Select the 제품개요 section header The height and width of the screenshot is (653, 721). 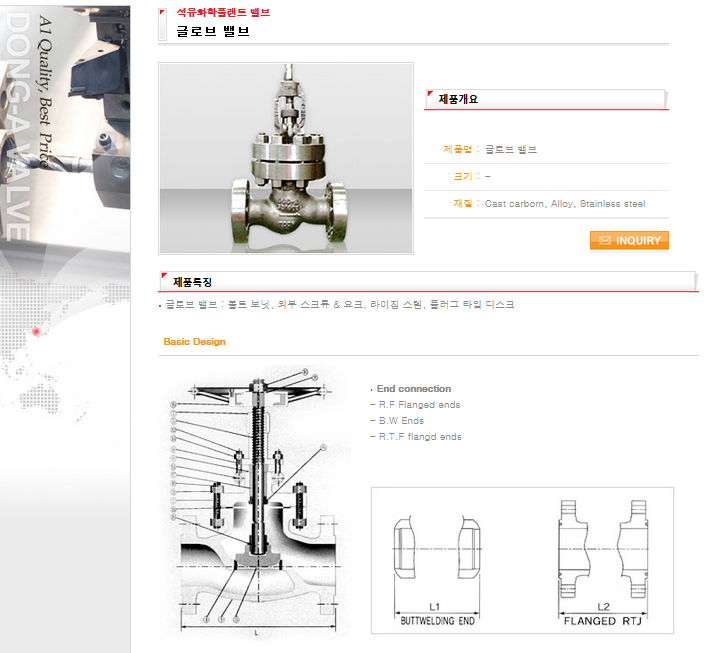click(x=546, y=99)
